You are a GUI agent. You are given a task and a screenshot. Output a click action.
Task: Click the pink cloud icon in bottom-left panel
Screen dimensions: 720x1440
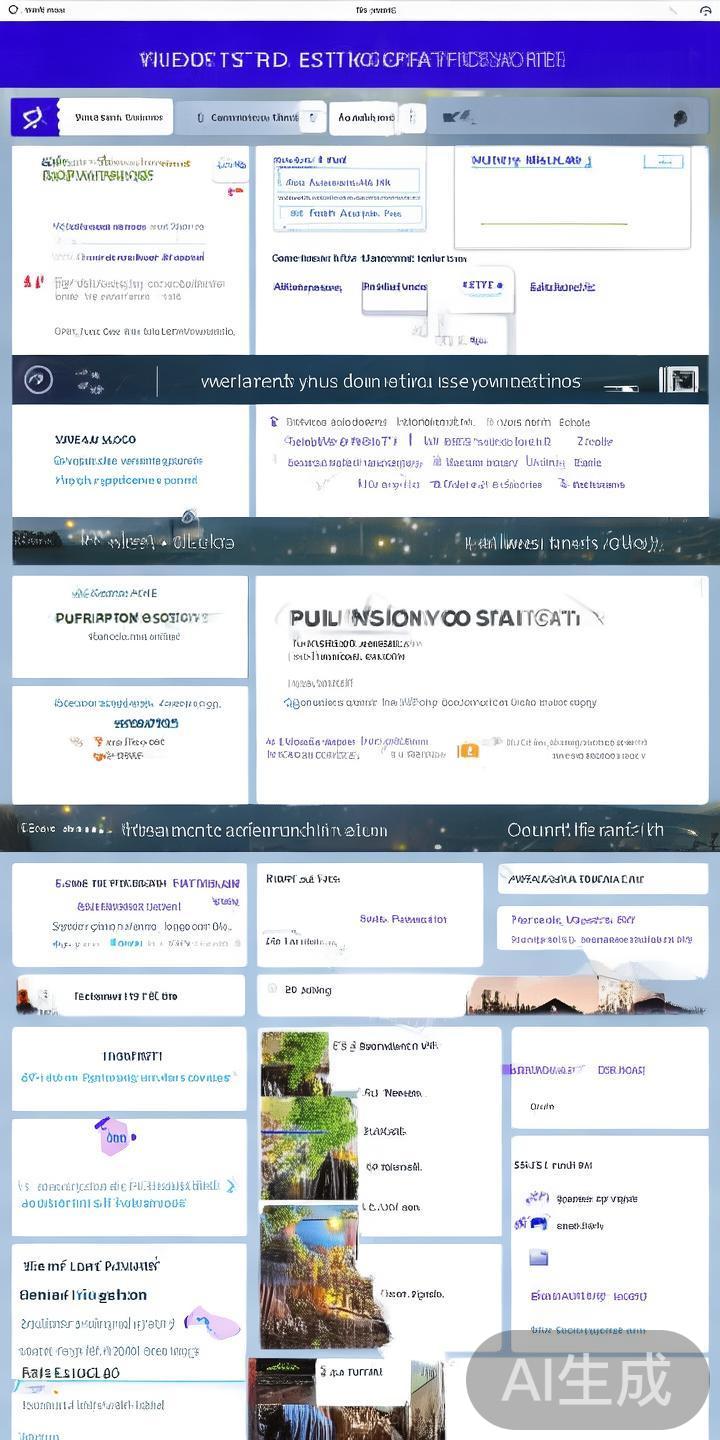212,1323
